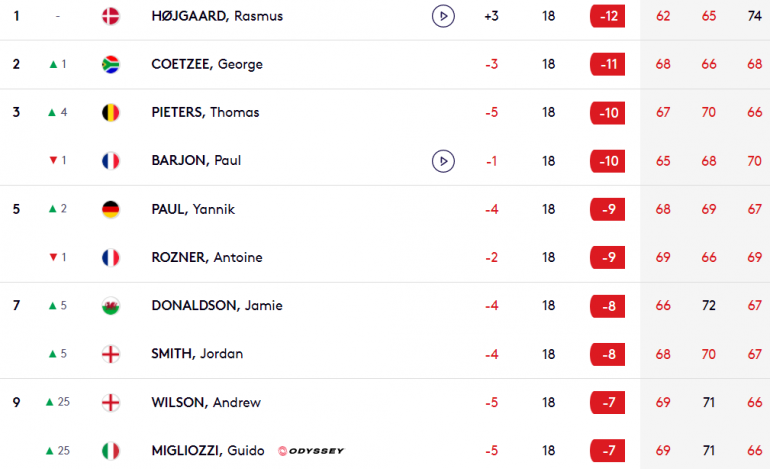This screenshot has height=469, width=770.
Task: Click the green up arrow for Wilson's position change
Action: [x=50, y=402]
